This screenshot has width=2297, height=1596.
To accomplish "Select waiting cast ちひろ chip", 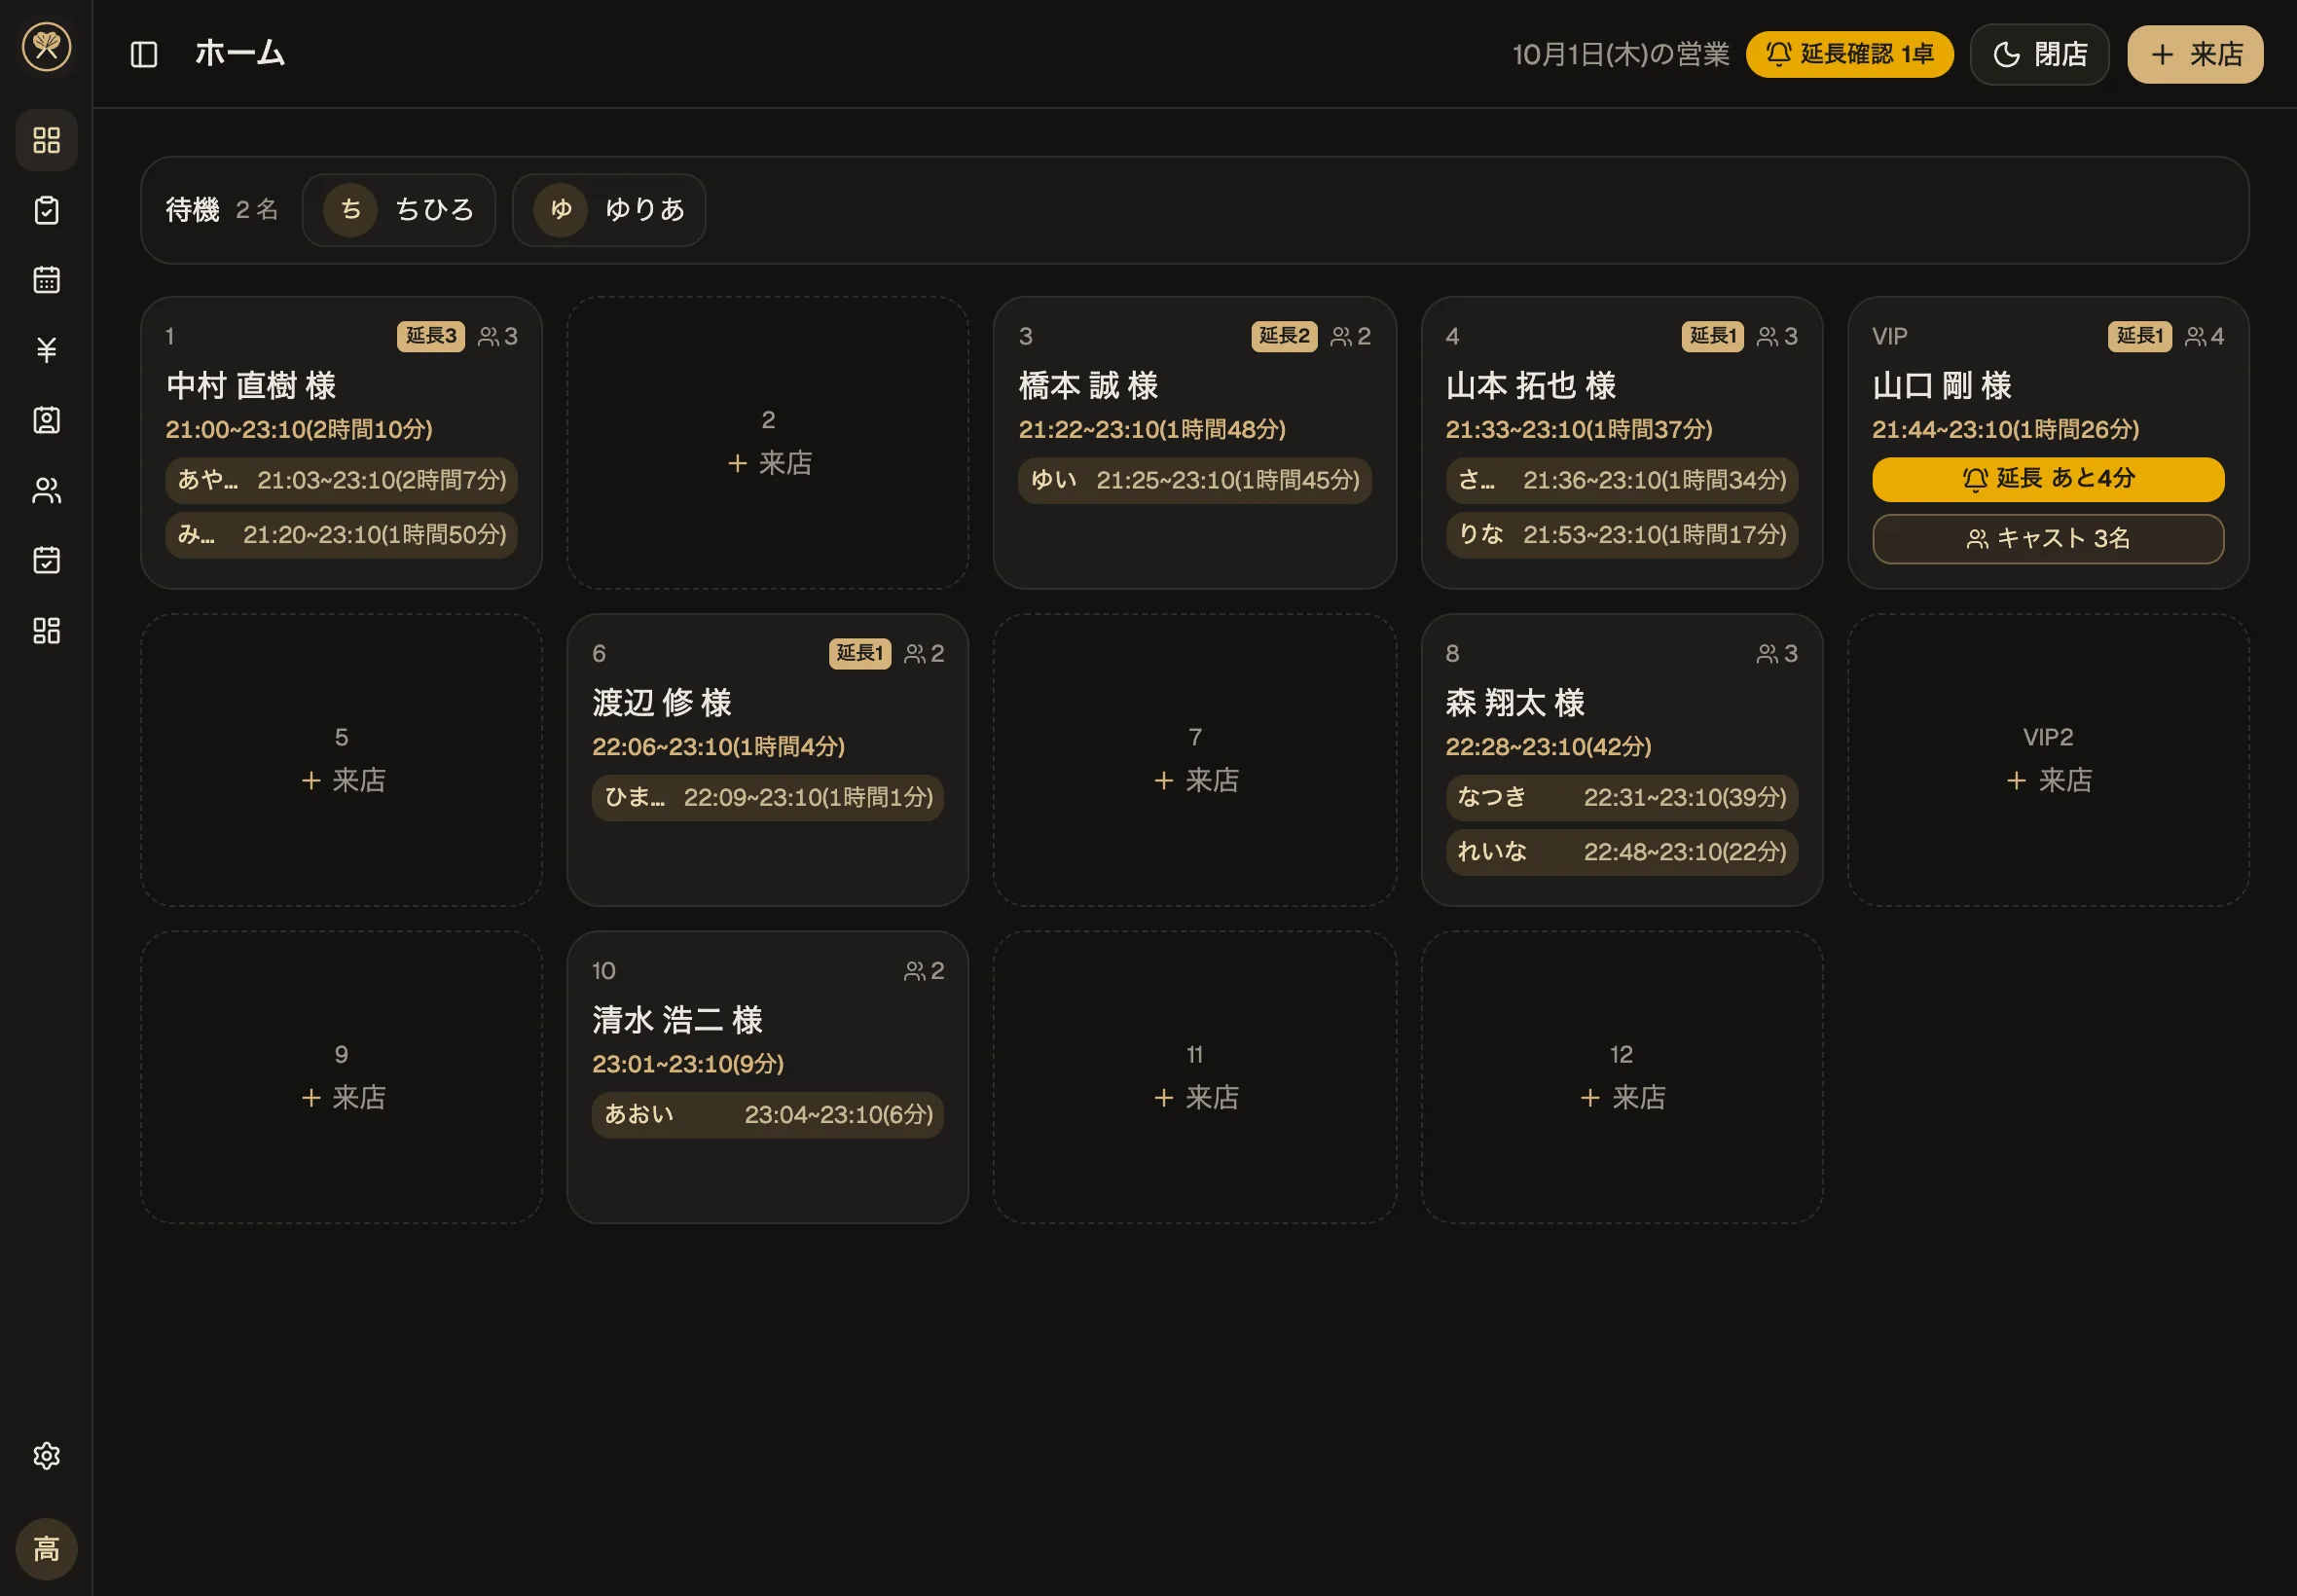I will (x=399, y=210).
